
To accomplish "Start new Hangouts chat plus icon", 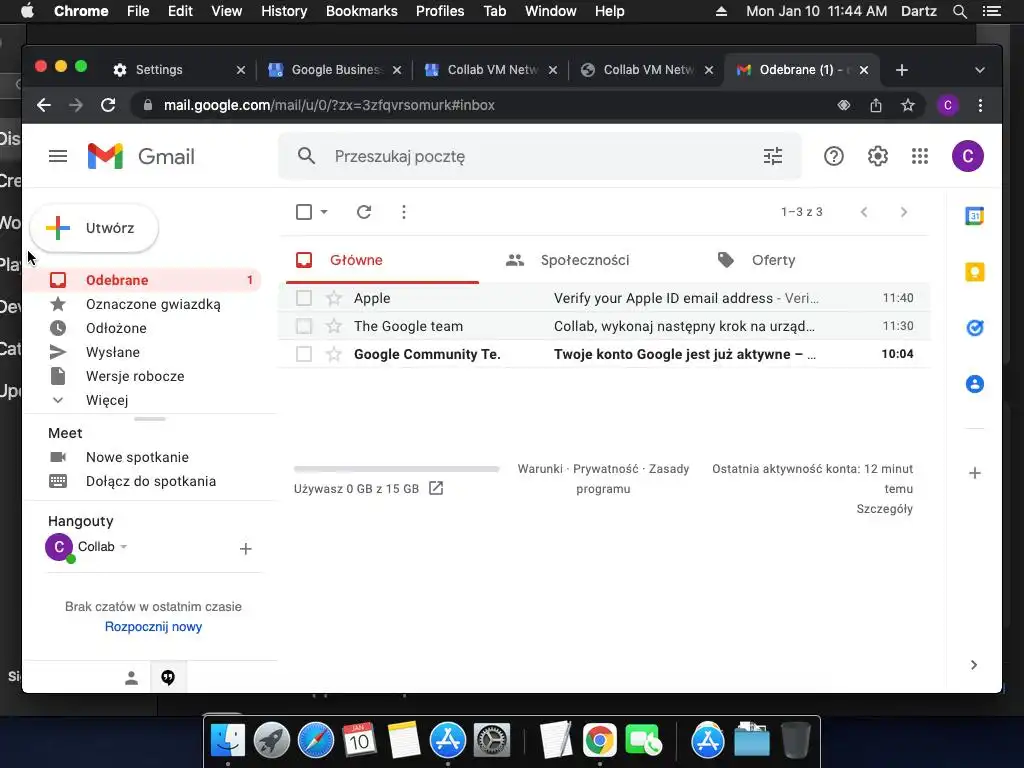I will pos(246,549).
